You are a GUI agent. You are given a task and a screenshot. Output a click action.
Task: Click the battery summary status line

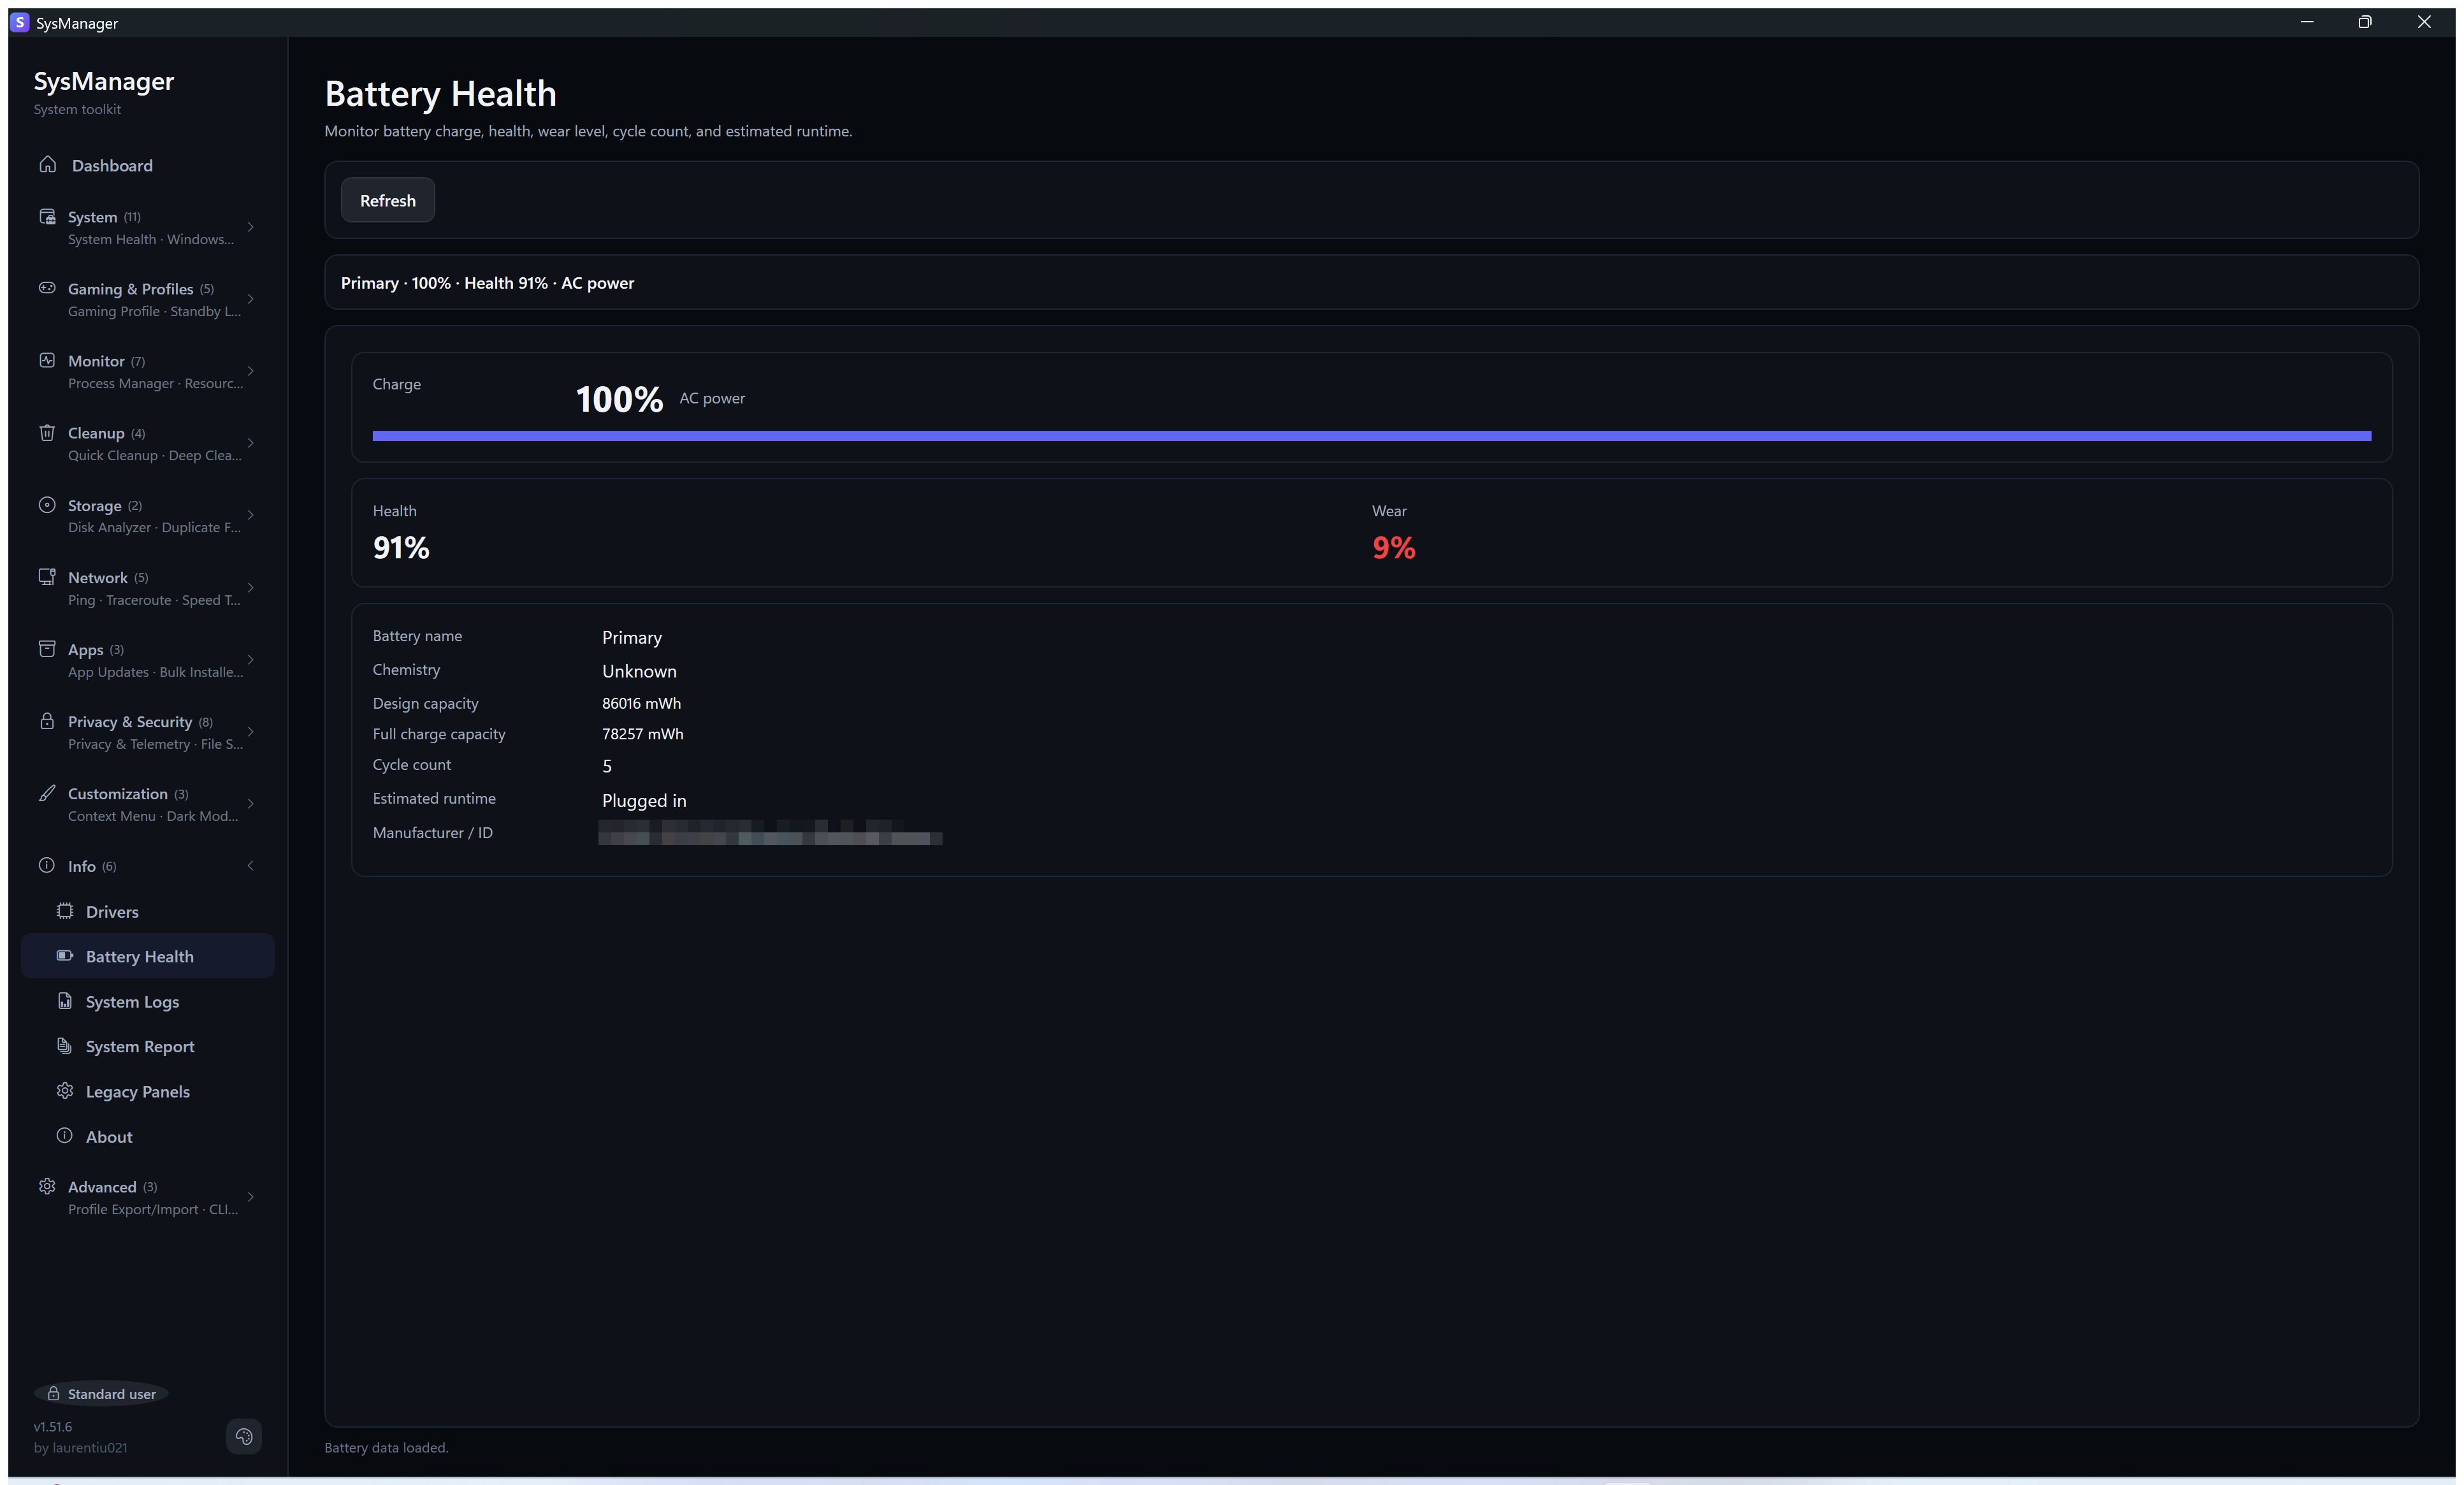tap(487, 283)
